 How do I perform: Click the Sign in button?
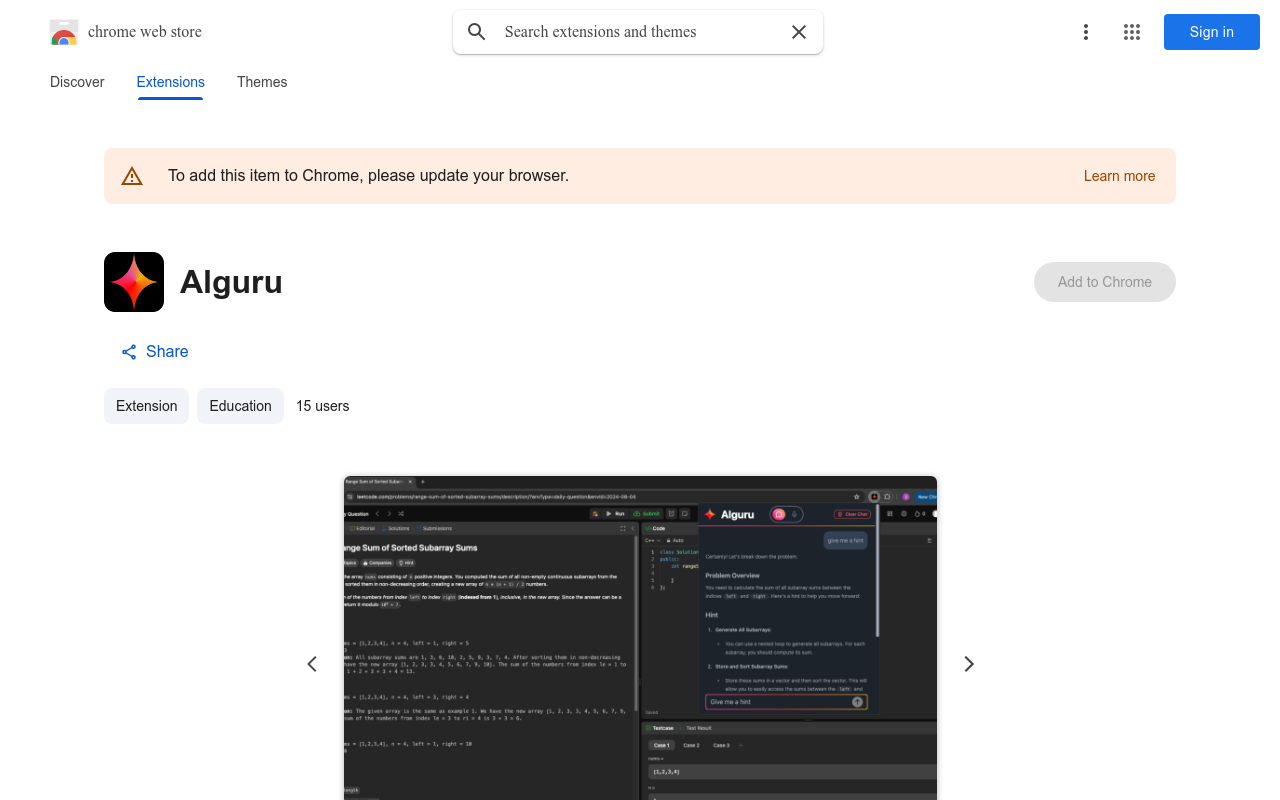click(1212, 32)
